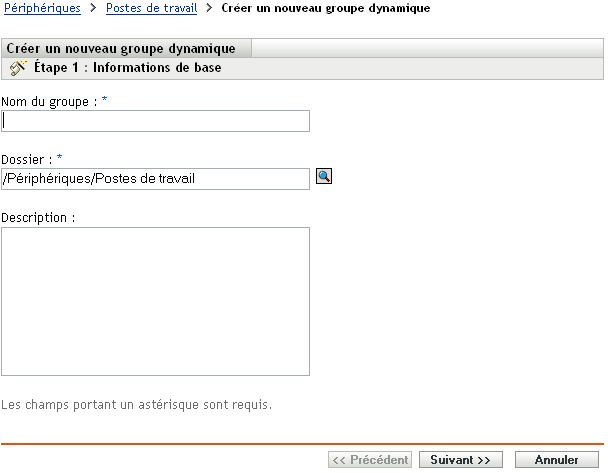Focus the Nom du groupe text field
Screen dimensions: 608x473
[156, 121]
